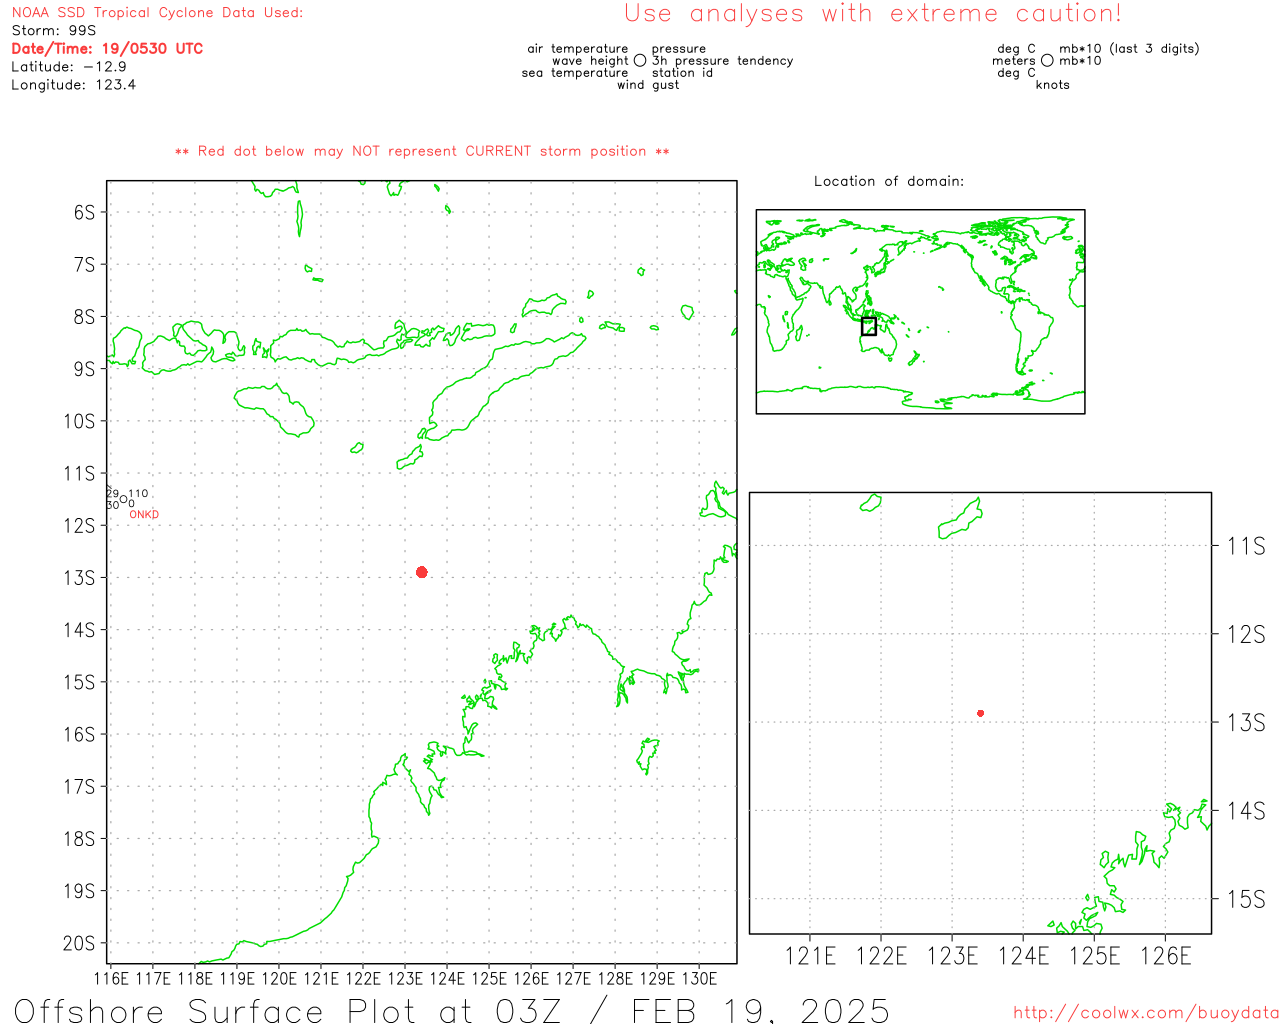Open the coolwx.com/buoydata link
1280x1024 pixels.
pyautogui.click(x=1146, y=1013)
